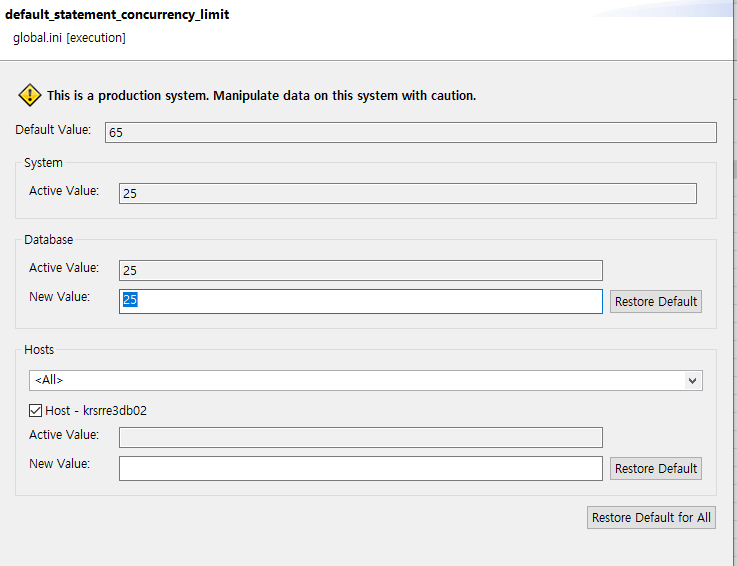This screenshot has width=737, height=566.
Task: Click the System Active Value field
Action: pyautogui.click(x=408, y=194)
